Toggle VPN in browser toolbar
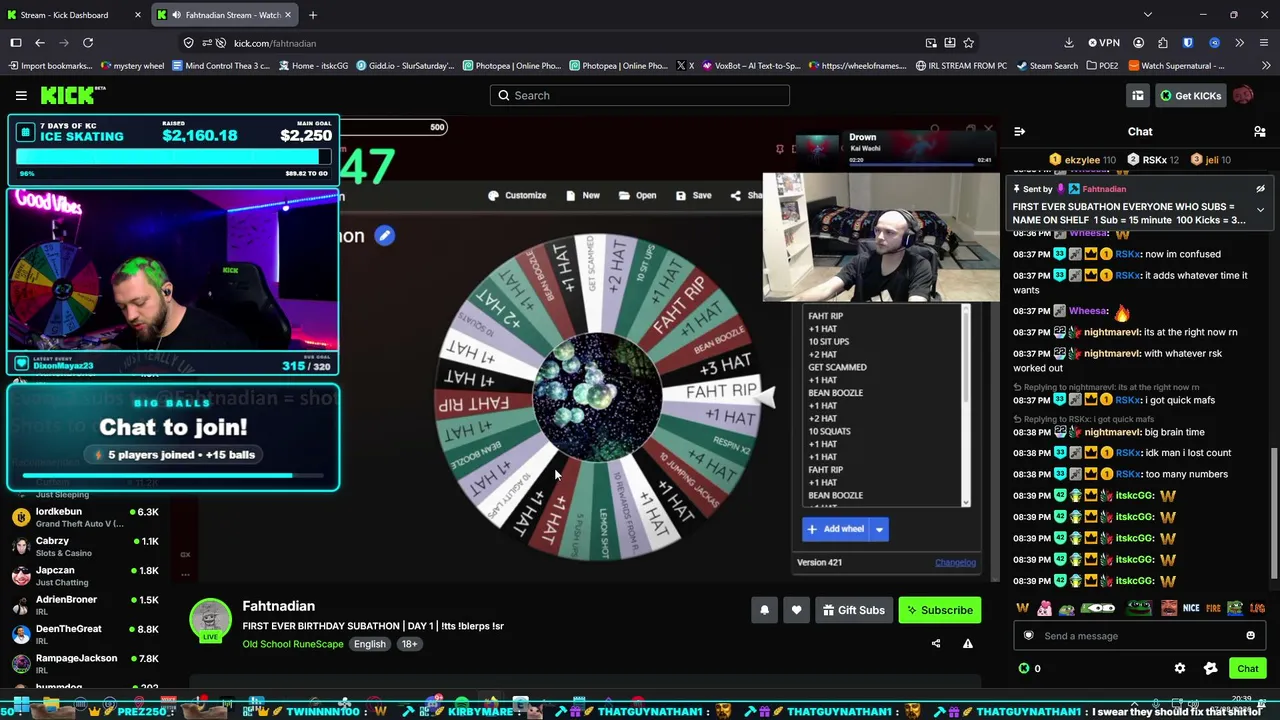The width and height of the screenshot is (1280, 720). 1104,43
